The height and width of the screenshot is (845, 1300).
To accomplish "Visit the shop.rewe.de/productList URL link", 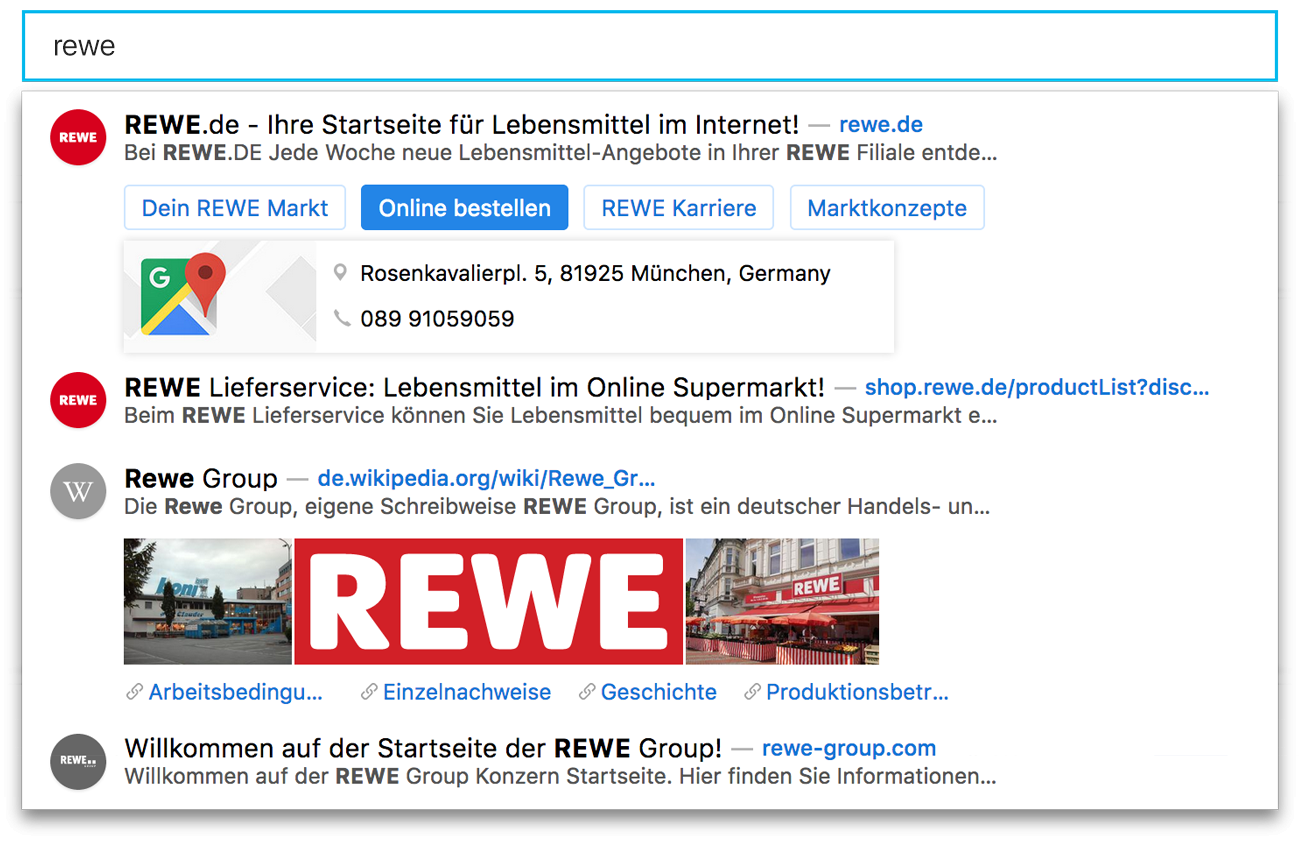I will click(x=1037, y=388).
